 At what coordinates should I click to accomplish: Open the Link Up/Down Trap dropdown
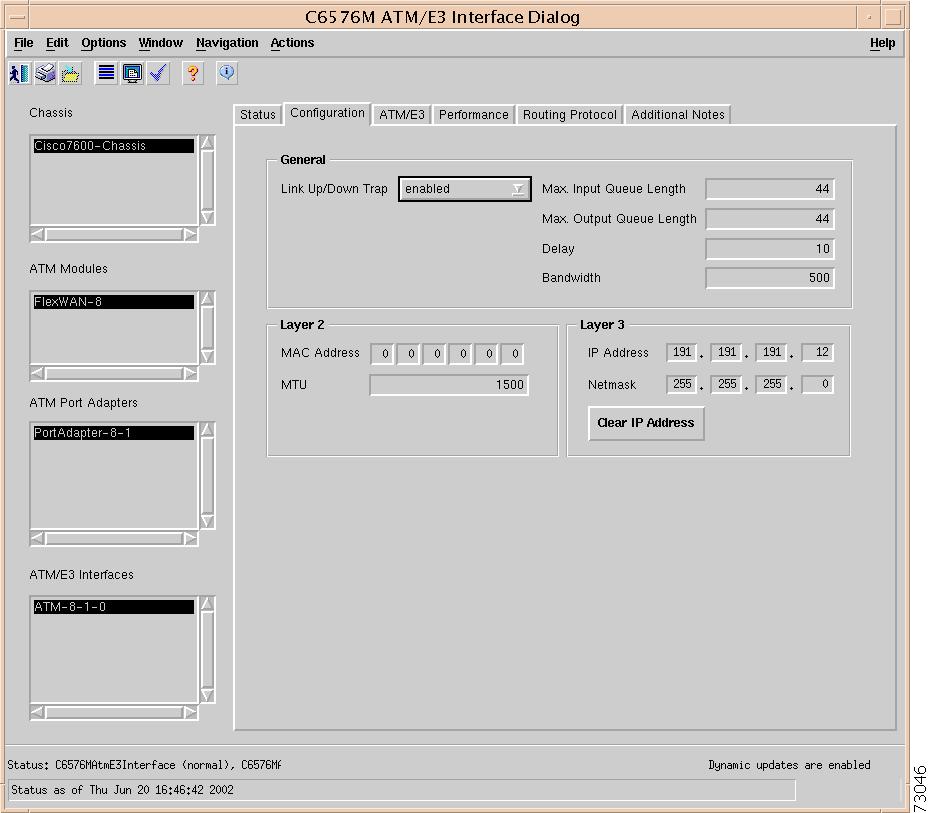point(464,189)
